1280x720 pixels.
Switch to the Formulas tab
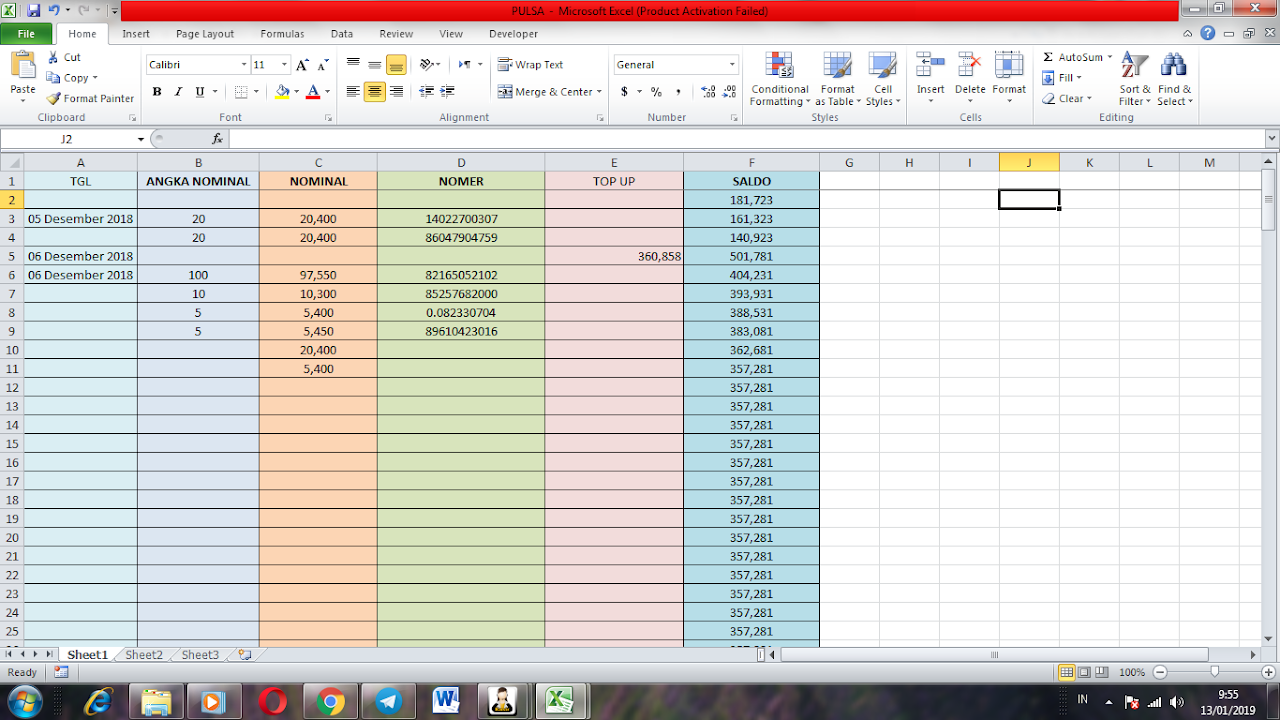click(x=282, y=34)
